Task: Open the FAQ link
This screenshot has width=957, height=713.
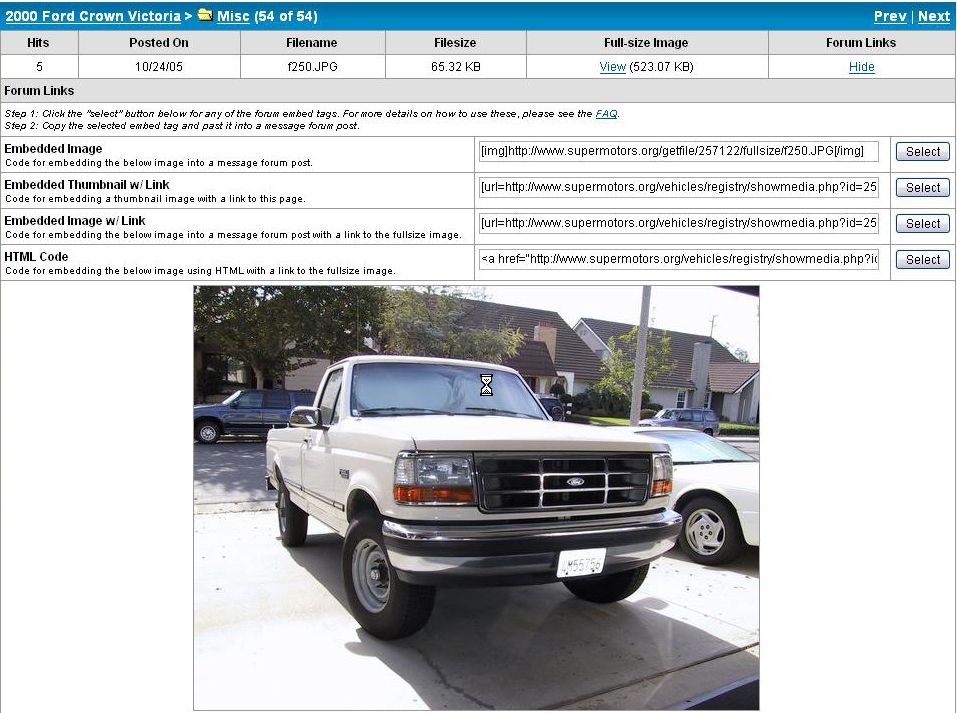Action: point(606,114)
